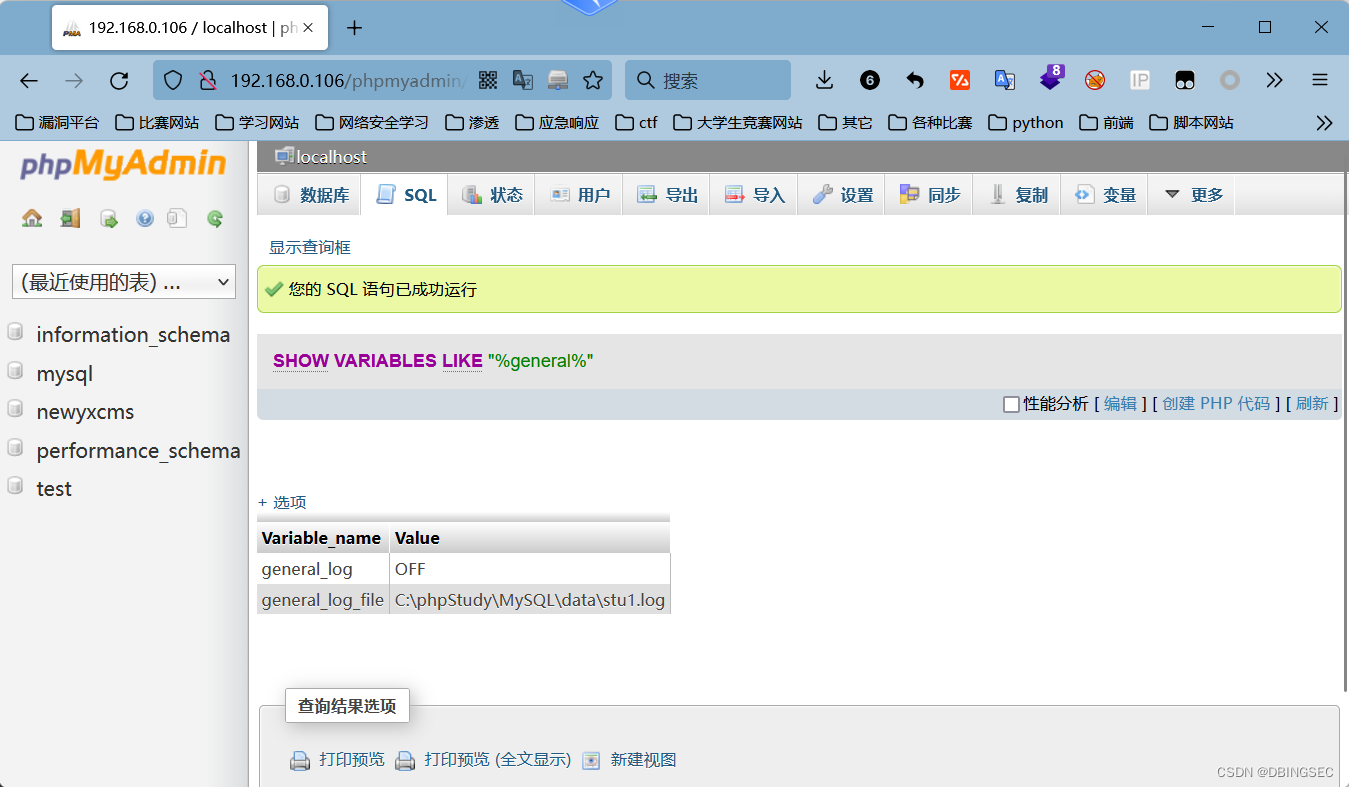Viewport: 1349px width, 787px height.
Task: Expand the + 选项 options section
Action: tap(282, 502)
